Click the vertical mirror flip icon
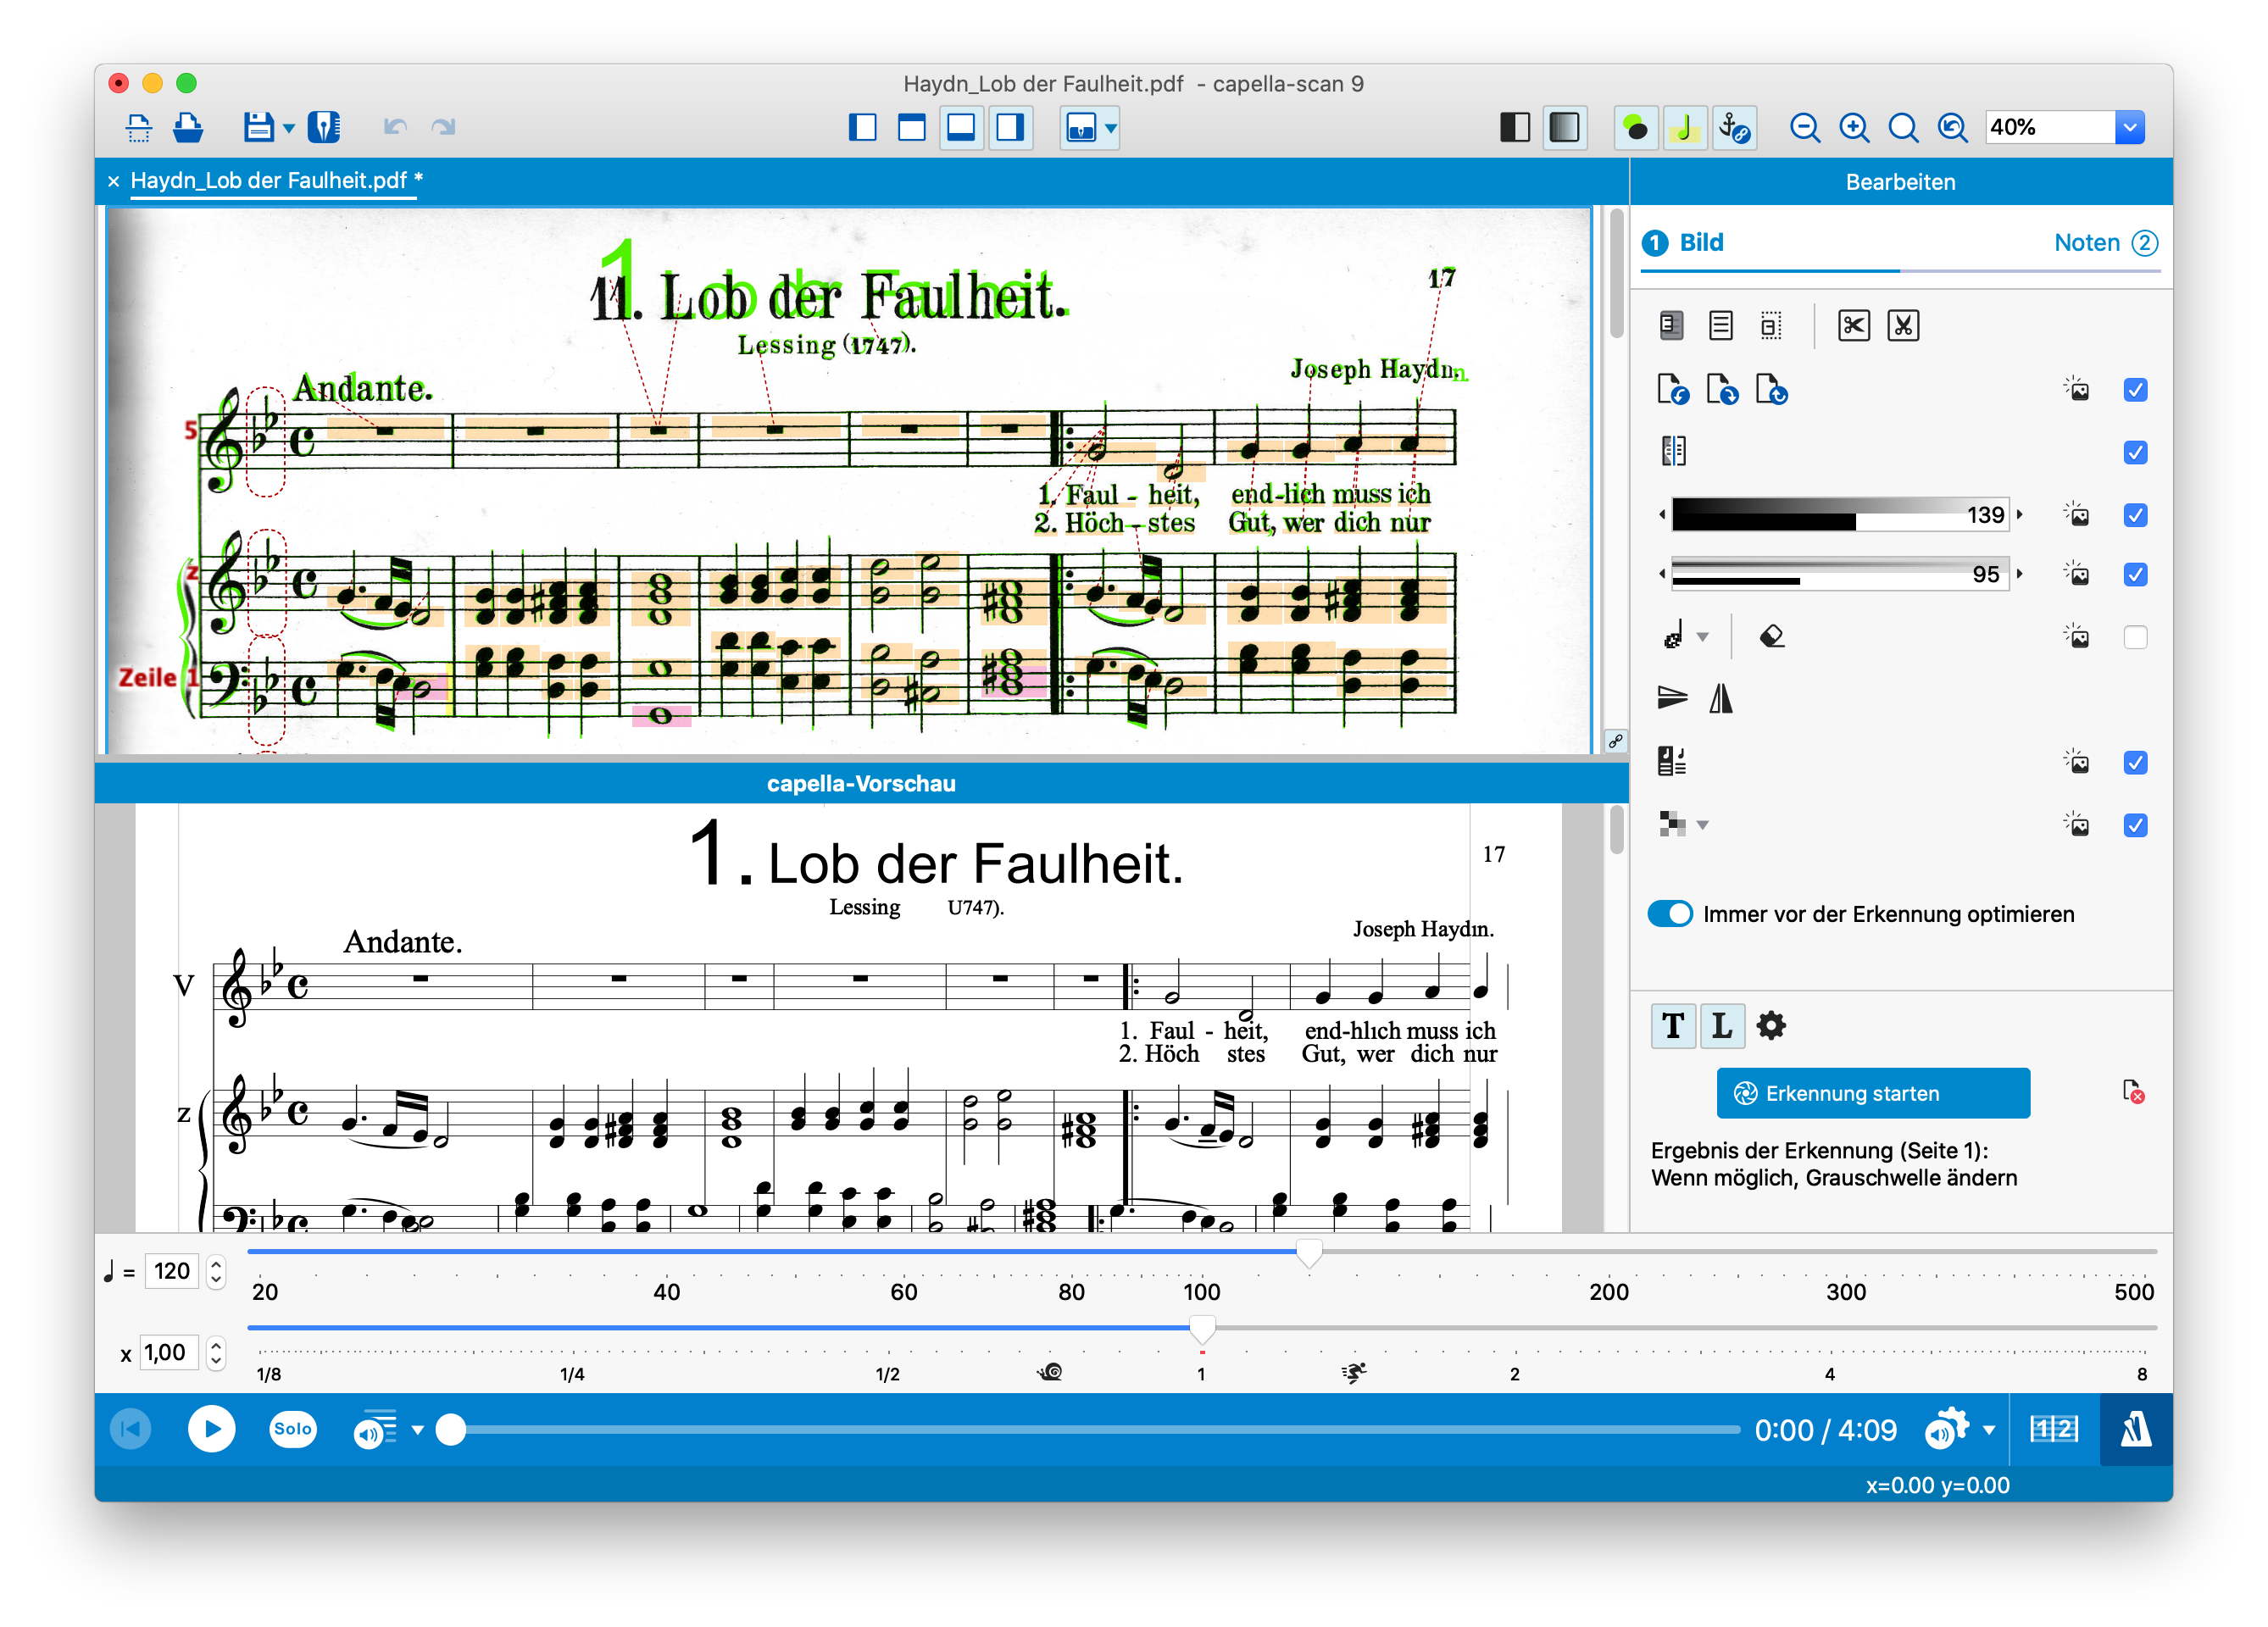Image resolution: width=2268 pixels, height=1627 pixels. click(x=1721, y=698)
